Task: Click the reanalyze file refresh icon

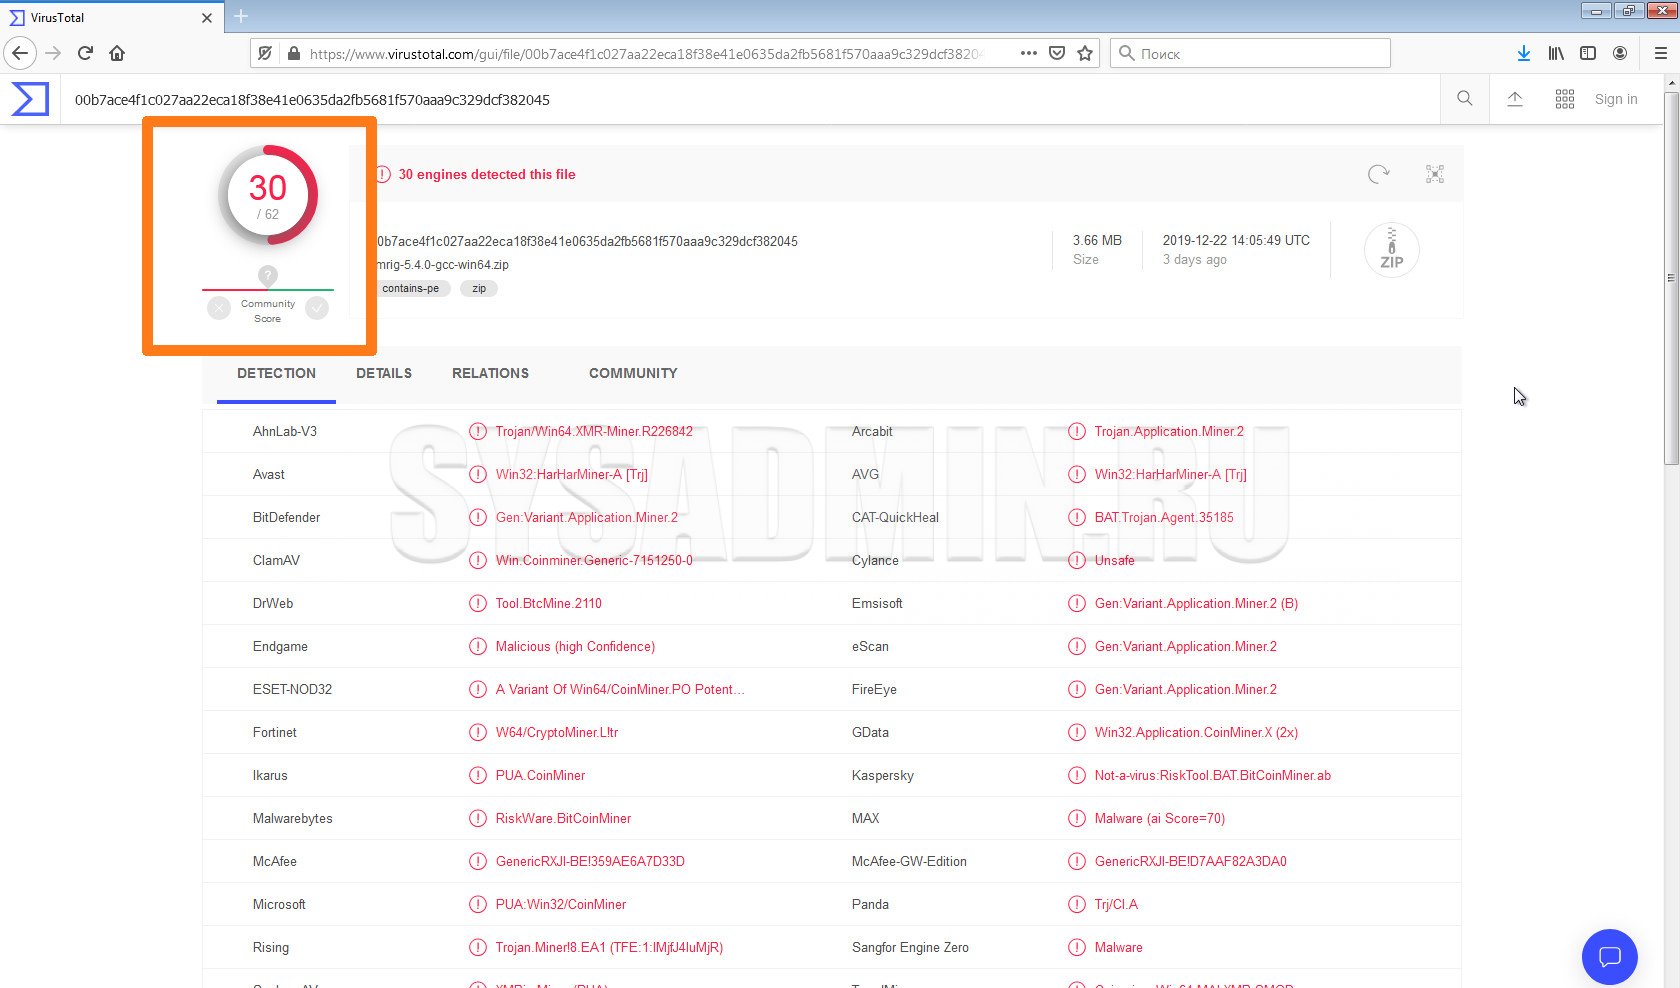Action: click(1378, 174)
